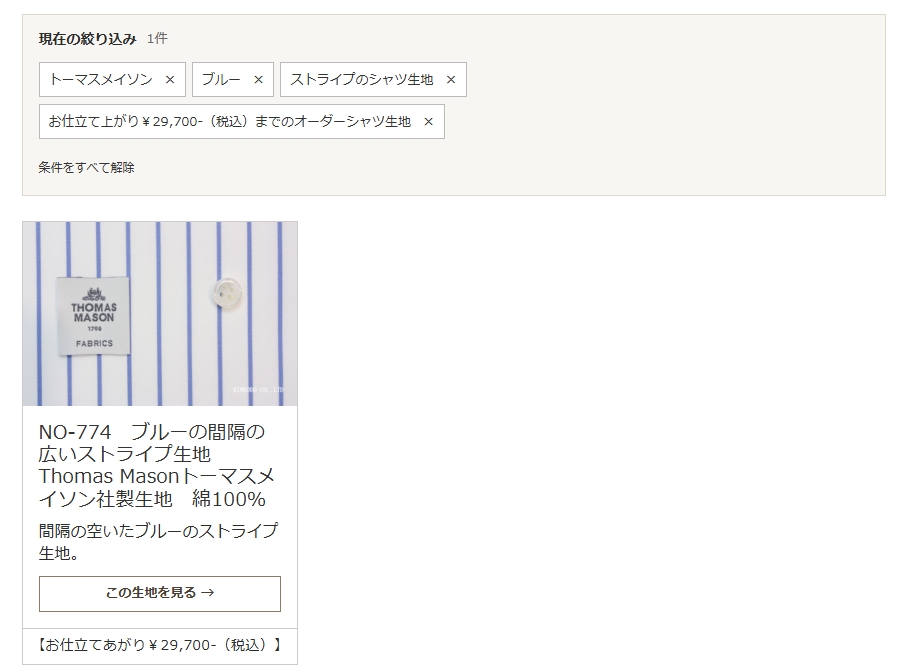Select the トーマスメイソン filter tag label
909x668 pixels.
(x=101, y=79)
